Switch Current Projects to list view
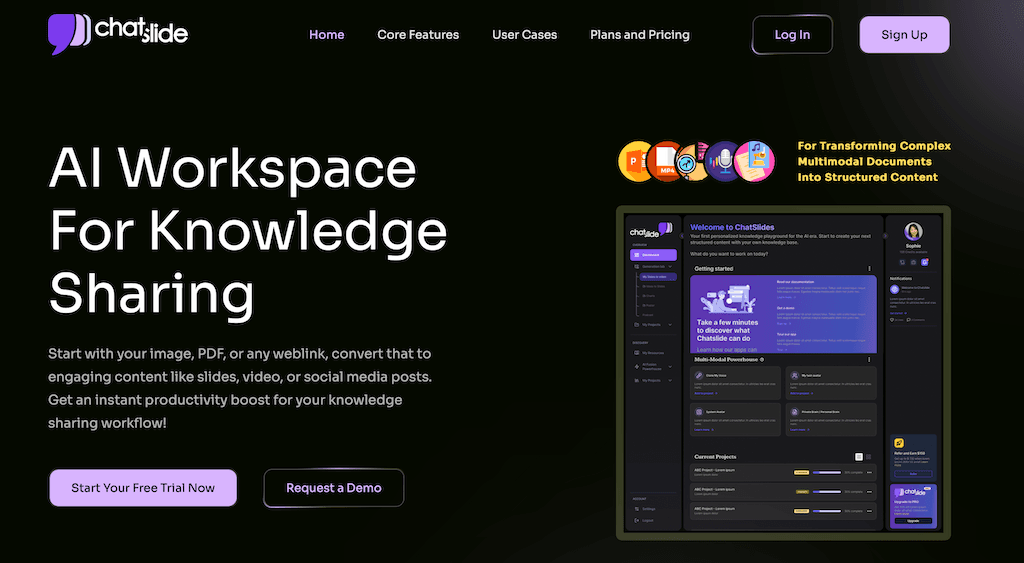The image size is (1024, 563). click(x=859, y=456)
